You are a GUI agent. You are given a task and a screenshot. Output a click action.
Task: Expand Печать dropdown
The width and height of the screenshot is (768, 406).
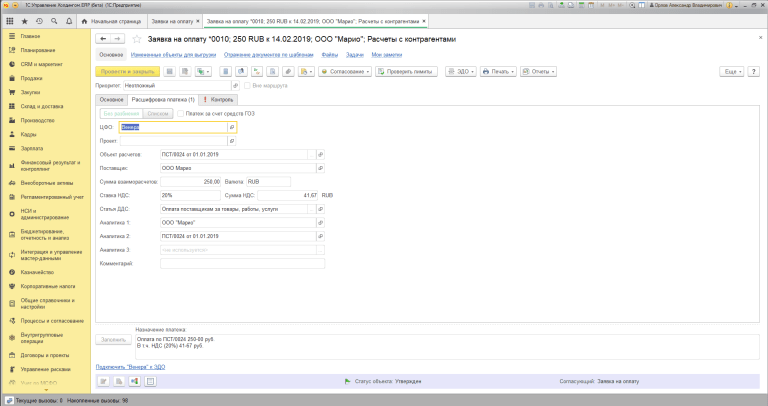pos(498,72)
